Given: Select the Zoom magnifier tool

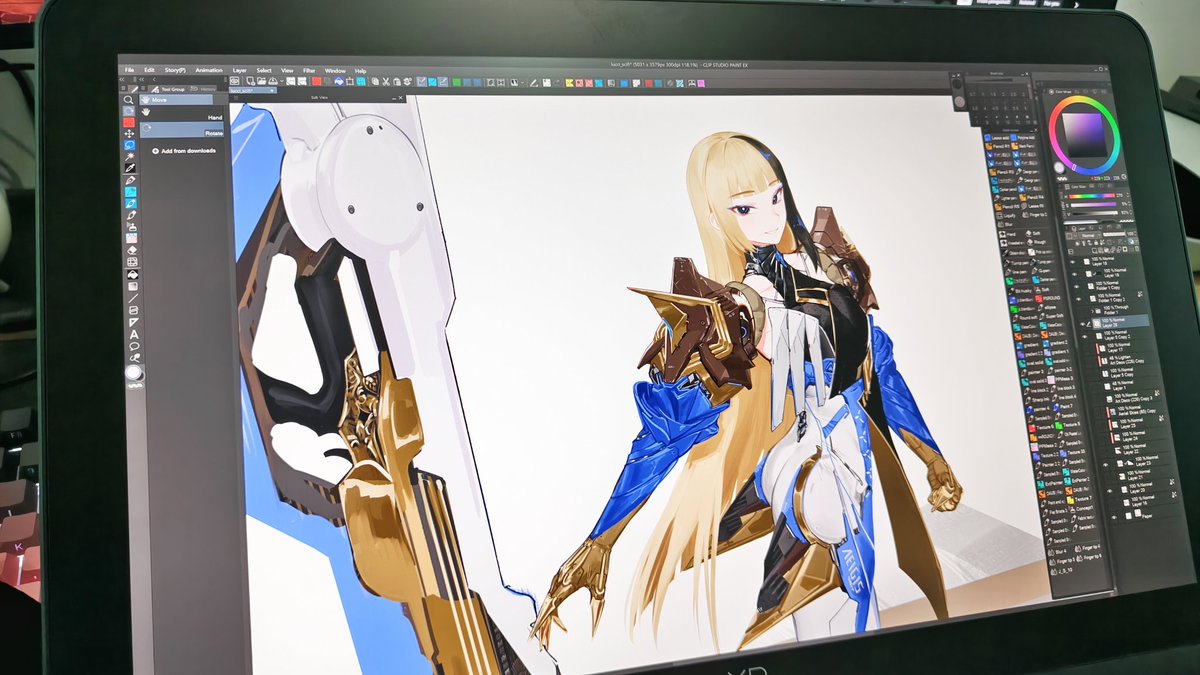Looking at the screenshot, I should pyautogui.click(x=129, y=100).
